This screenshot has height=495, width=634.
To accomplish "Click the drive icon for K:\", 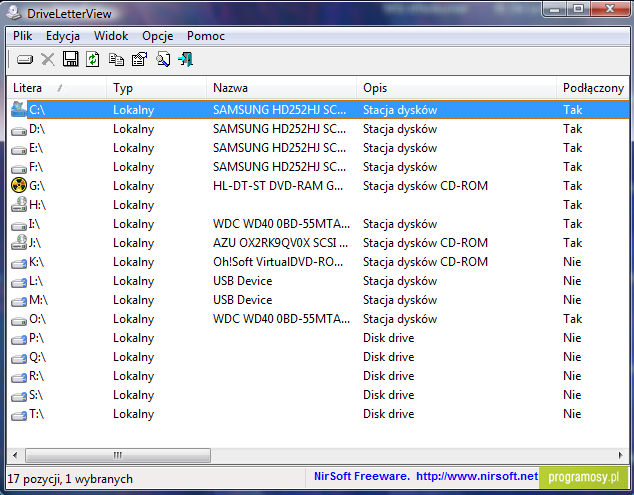I will click(x=19, y=264).
